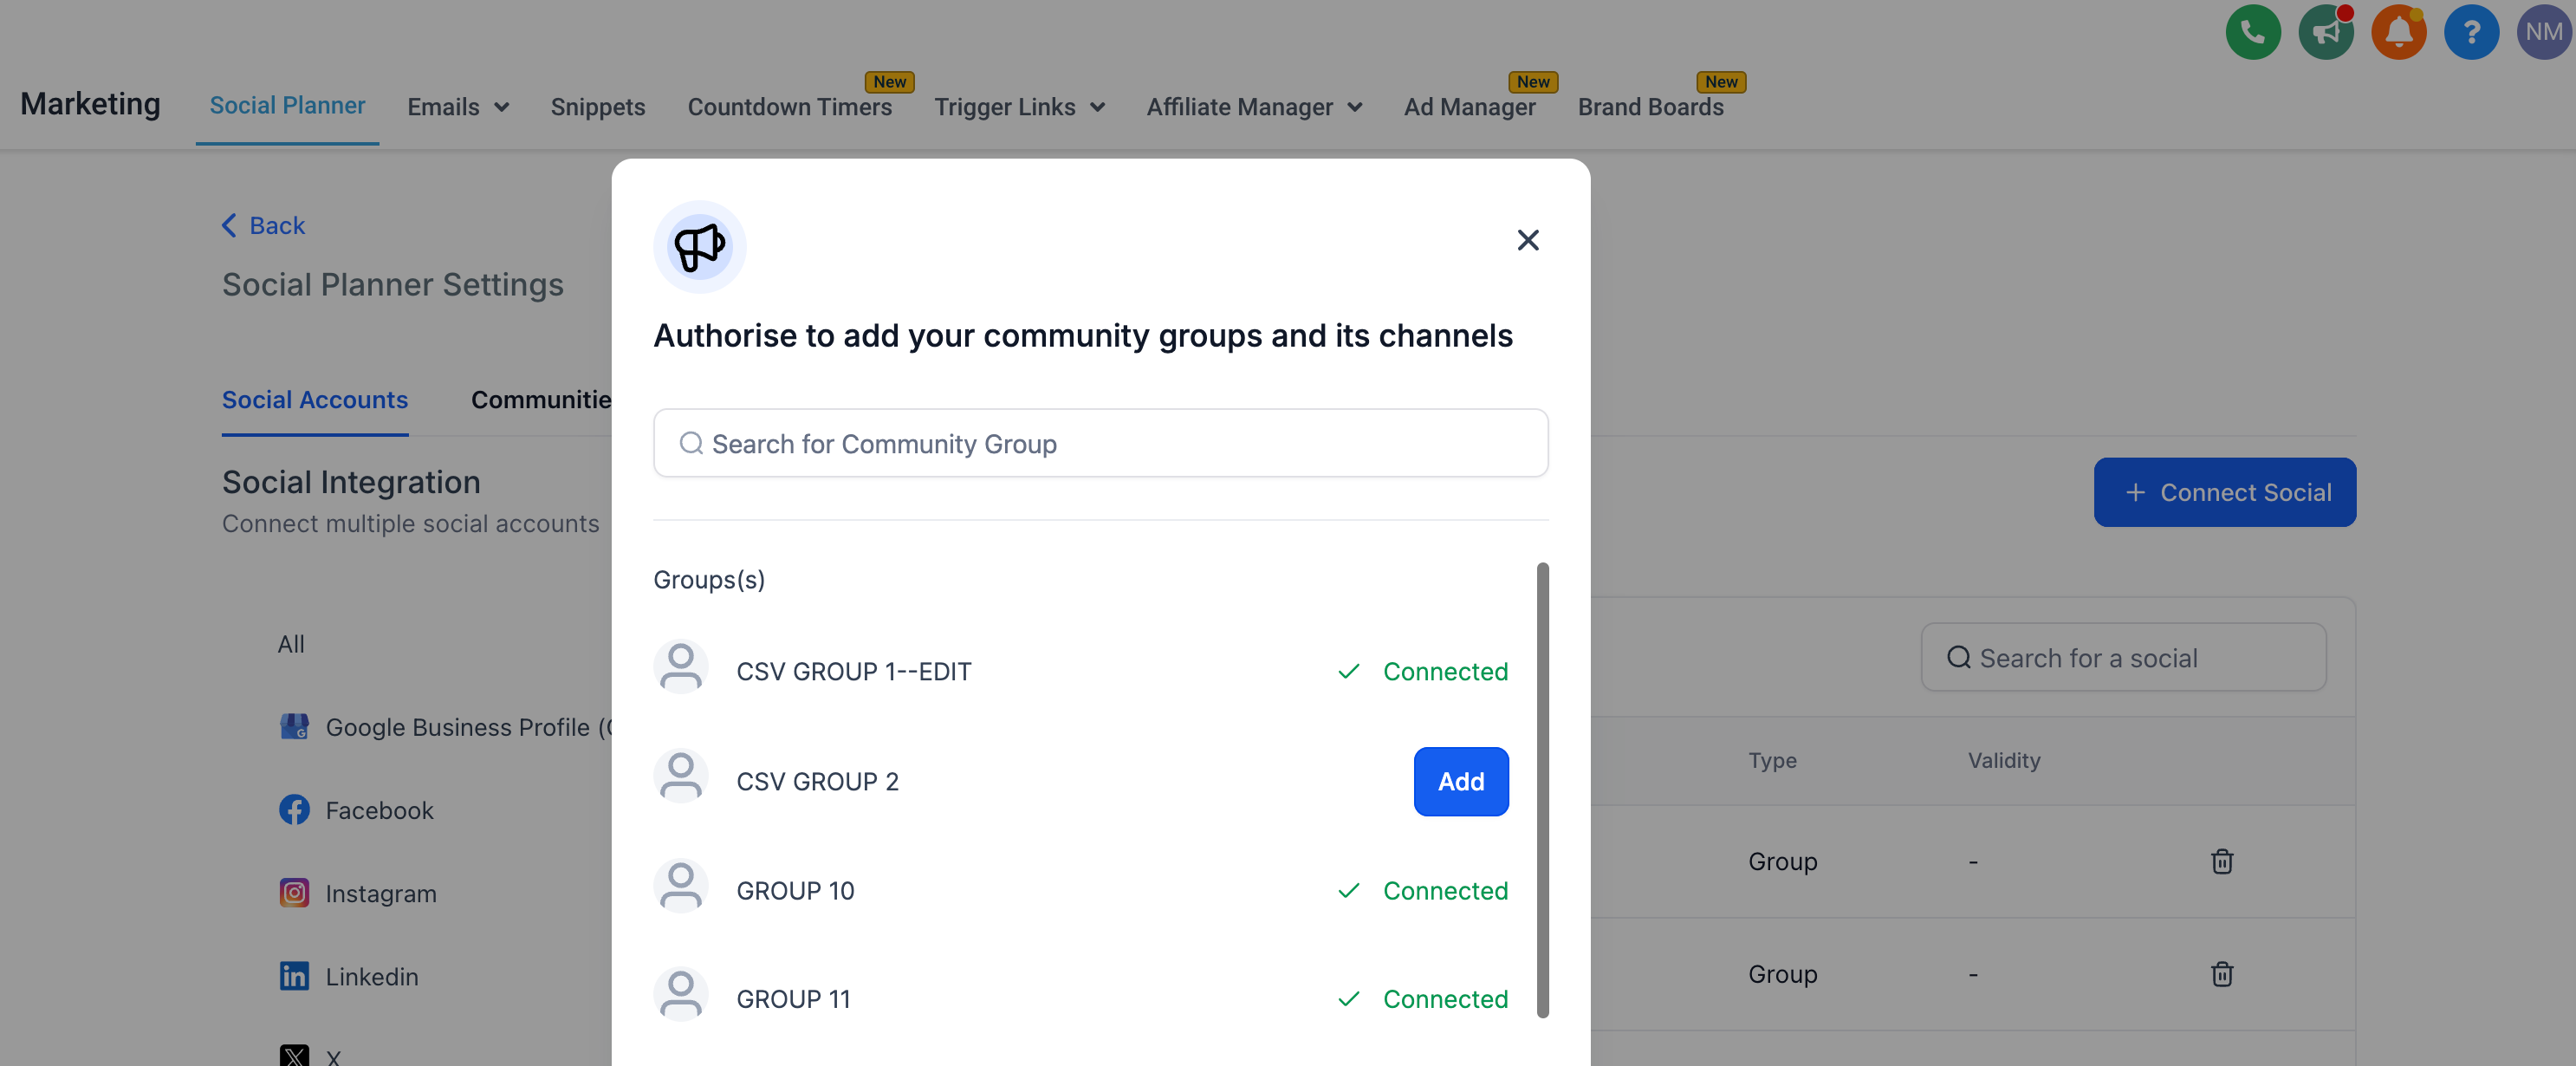
Task: Select Instagram in the social list
Action: (380, 893)
